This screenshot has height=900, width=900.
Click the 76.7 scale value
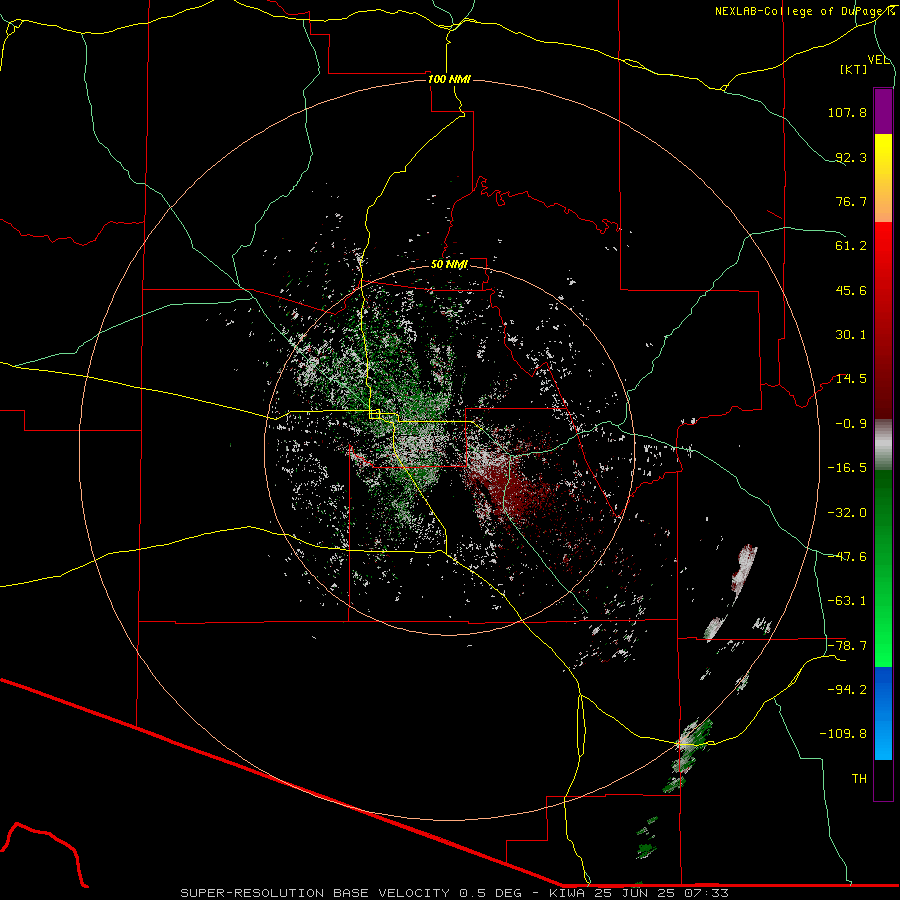[x=851, y=201]
